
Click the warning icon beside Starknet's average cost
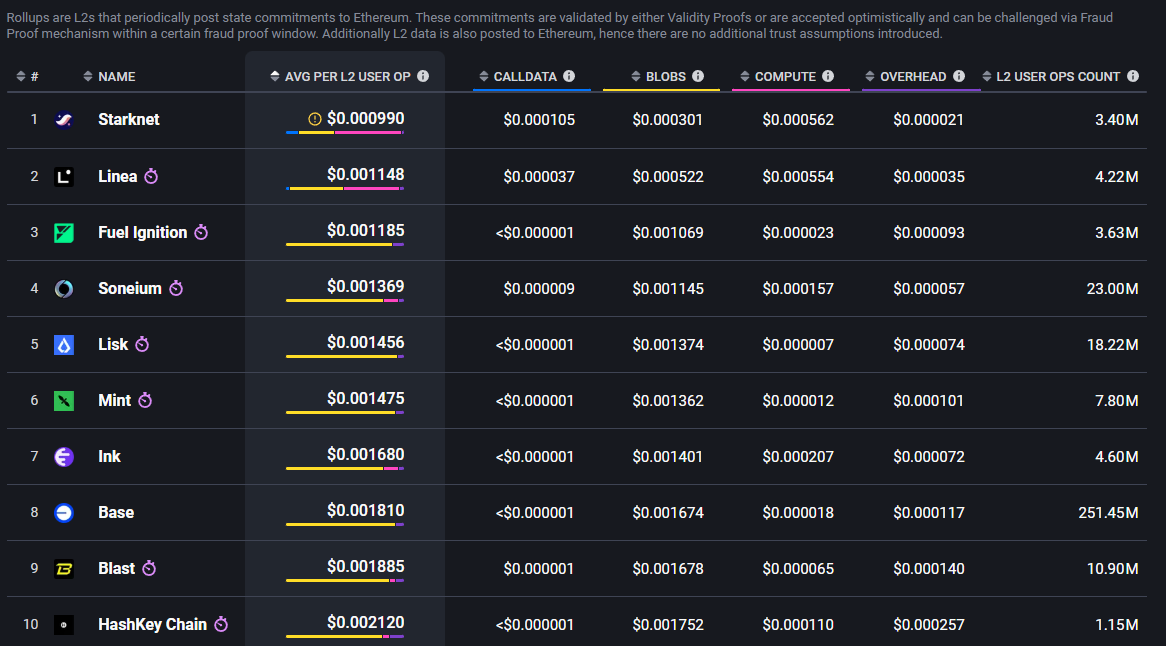coord(315,119)
